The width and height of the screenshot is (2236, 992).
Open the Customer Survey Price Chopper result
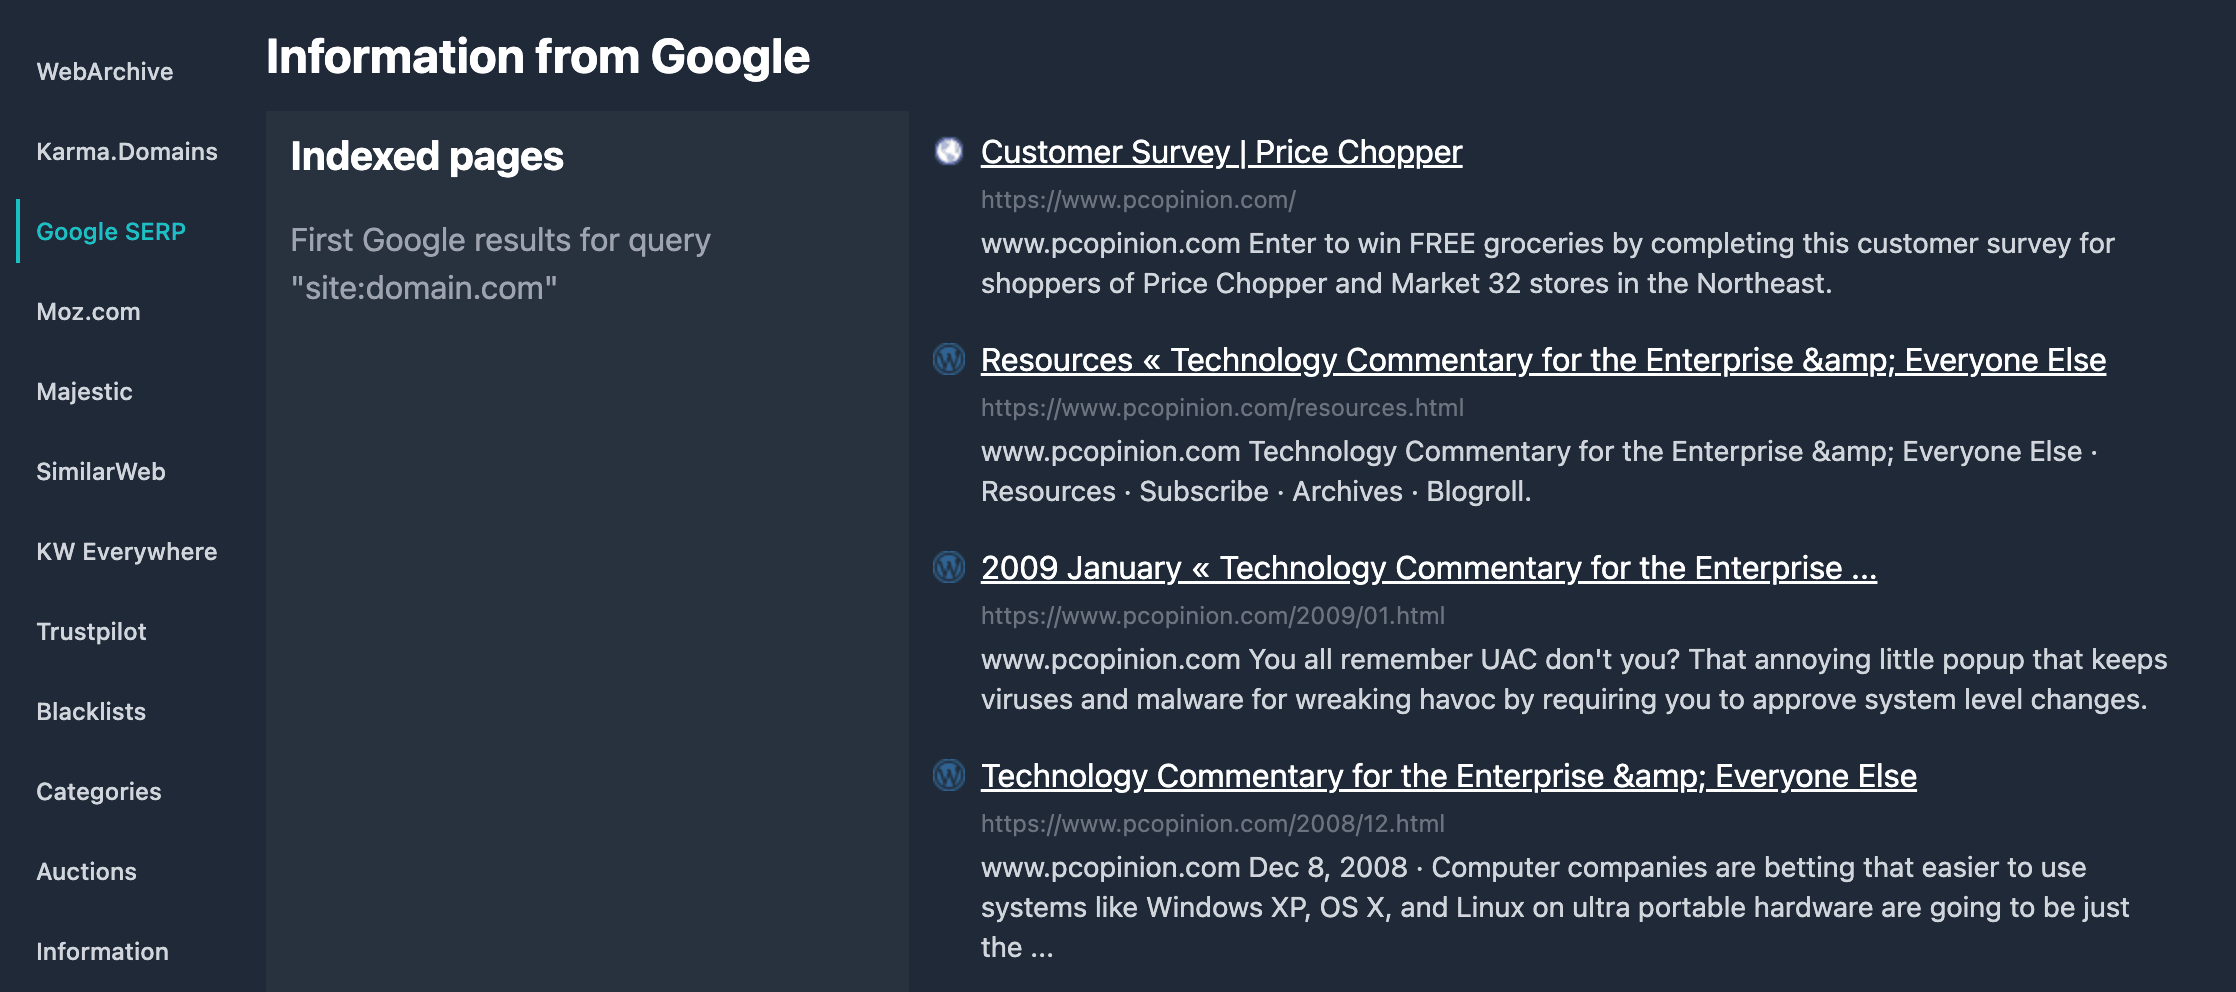tap(1220, 152)
